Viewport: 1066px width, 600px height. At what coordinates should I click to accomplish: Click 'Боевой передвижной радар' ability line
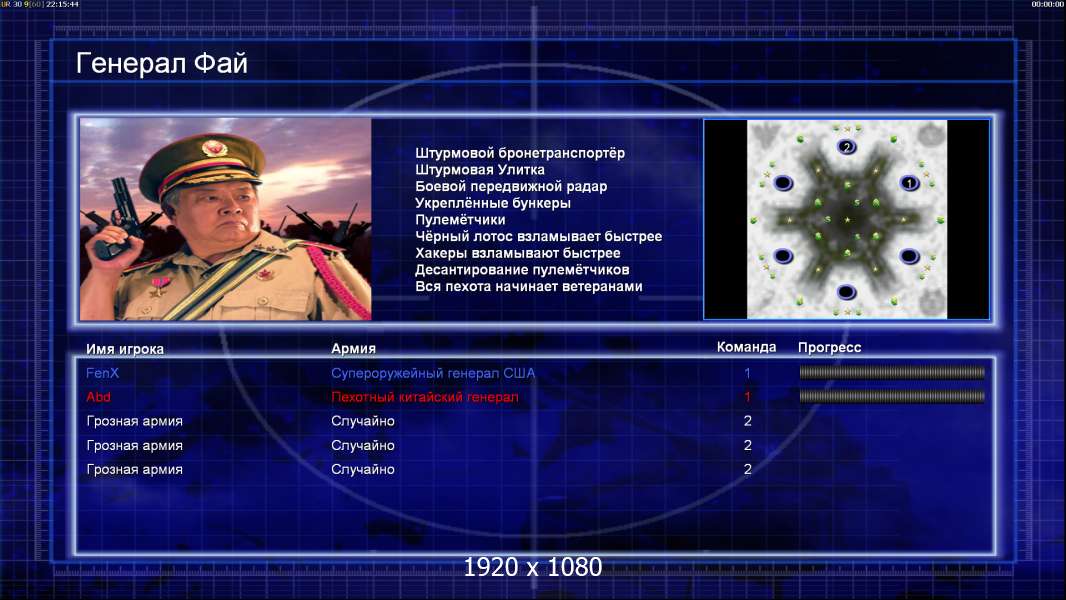coord(511,186)
